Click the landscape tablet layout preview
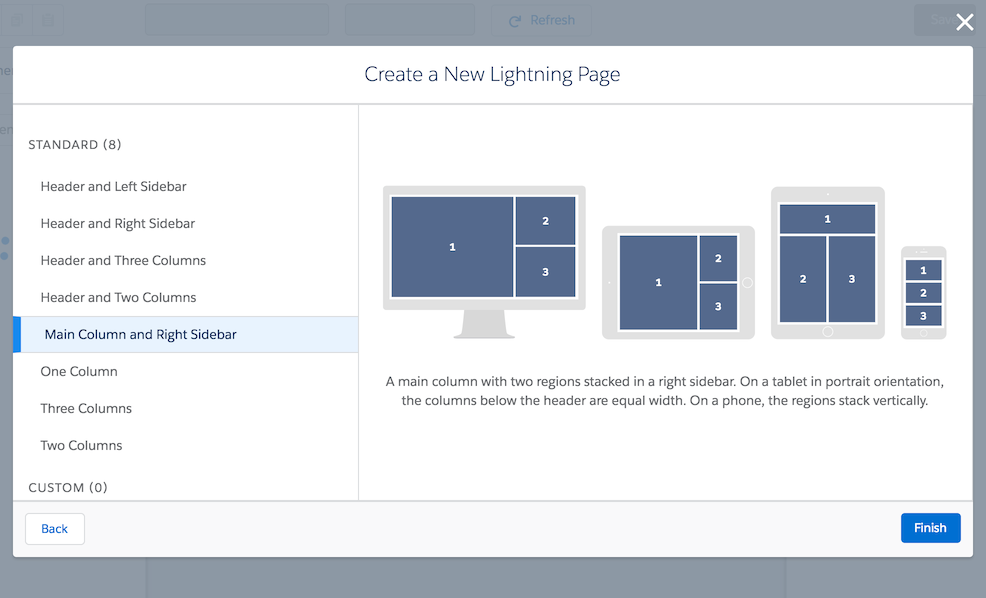986x598 pixels. pyautogui.click(x=678, y=282)
